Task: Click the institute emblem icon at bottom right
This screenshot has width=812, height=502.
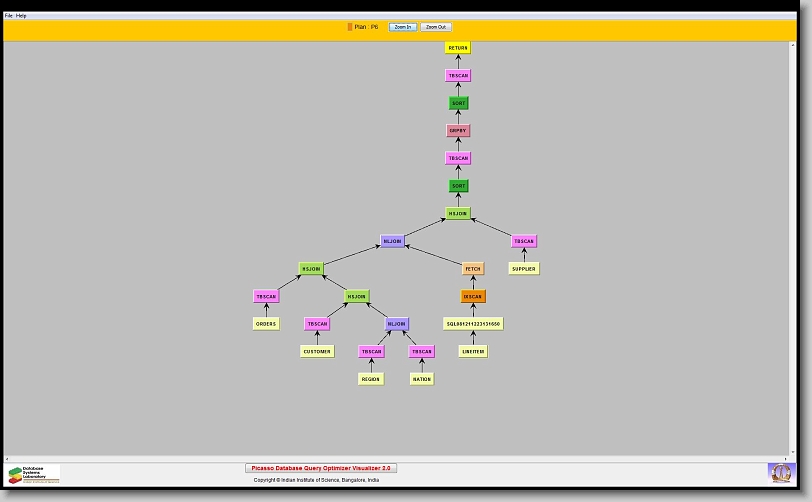Action: tap(779, 472)
